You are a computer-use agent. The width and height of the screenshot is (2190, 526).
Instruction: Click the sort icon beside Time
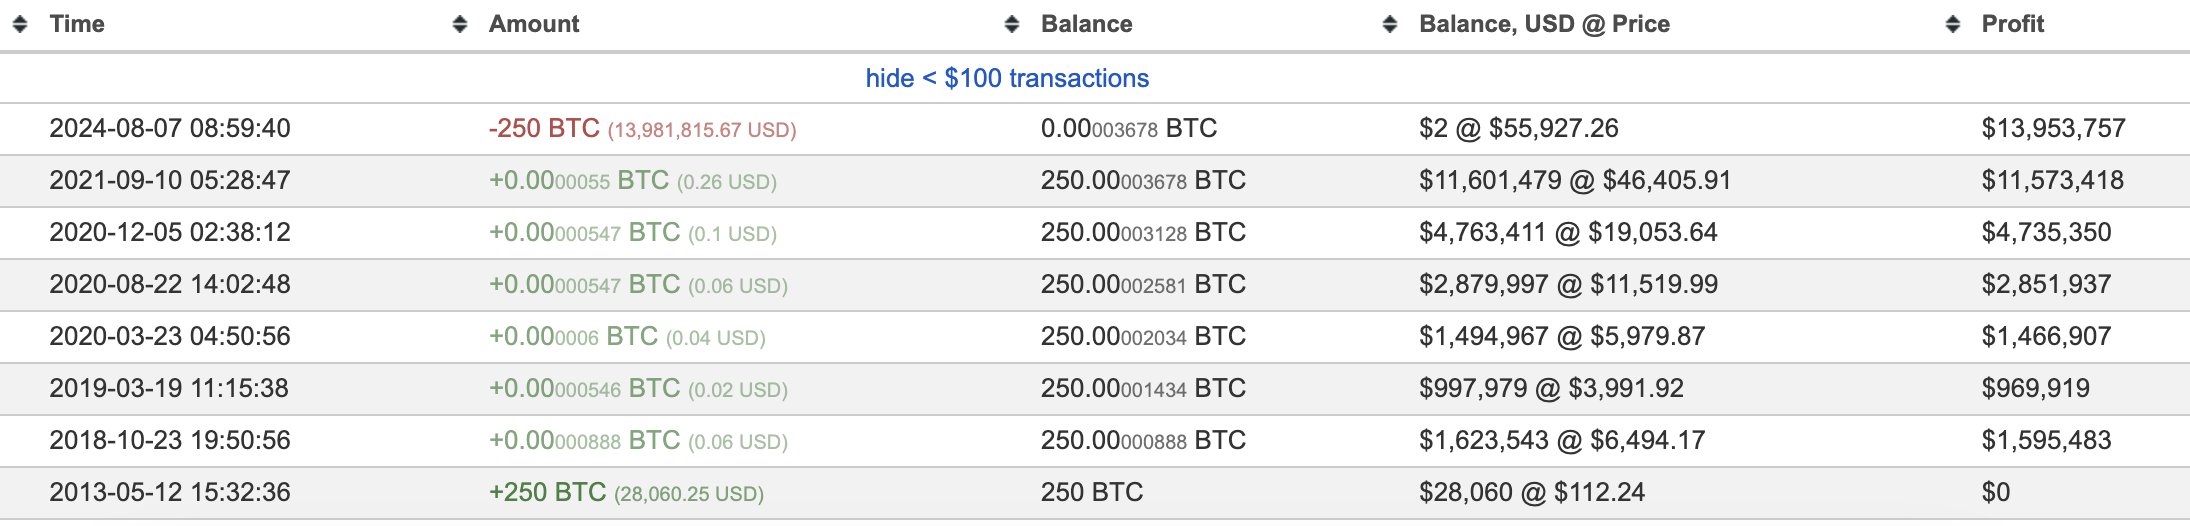pos(20,24)
